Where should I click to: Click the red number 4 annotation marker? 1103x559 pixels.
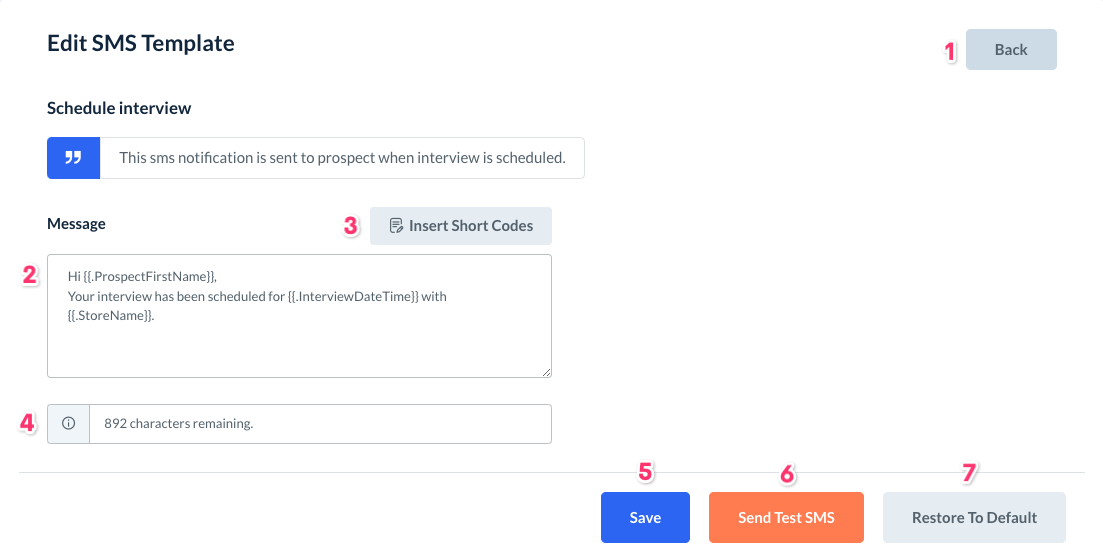[28, 423]
